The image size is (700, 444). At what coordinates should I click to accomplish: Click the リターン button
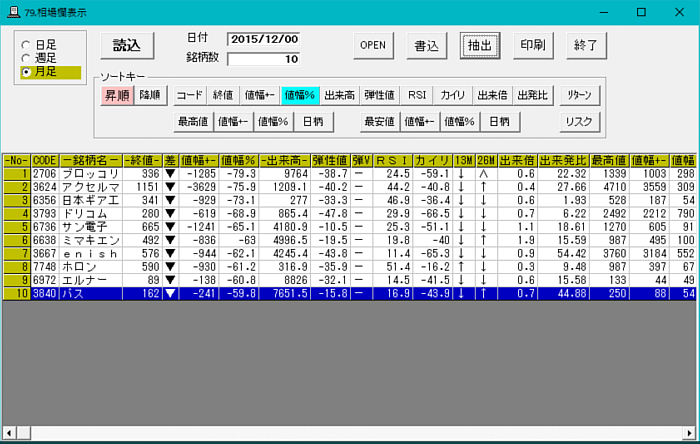tap(579, 95)
